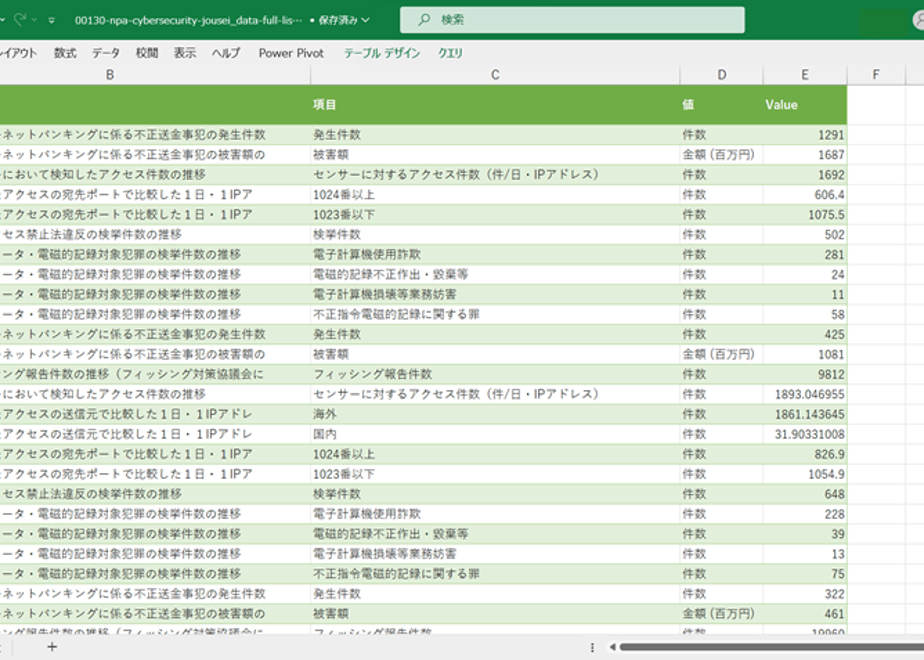Select the cell with value 1291
This screenshot has width=924, height=660.
(805, 135)
